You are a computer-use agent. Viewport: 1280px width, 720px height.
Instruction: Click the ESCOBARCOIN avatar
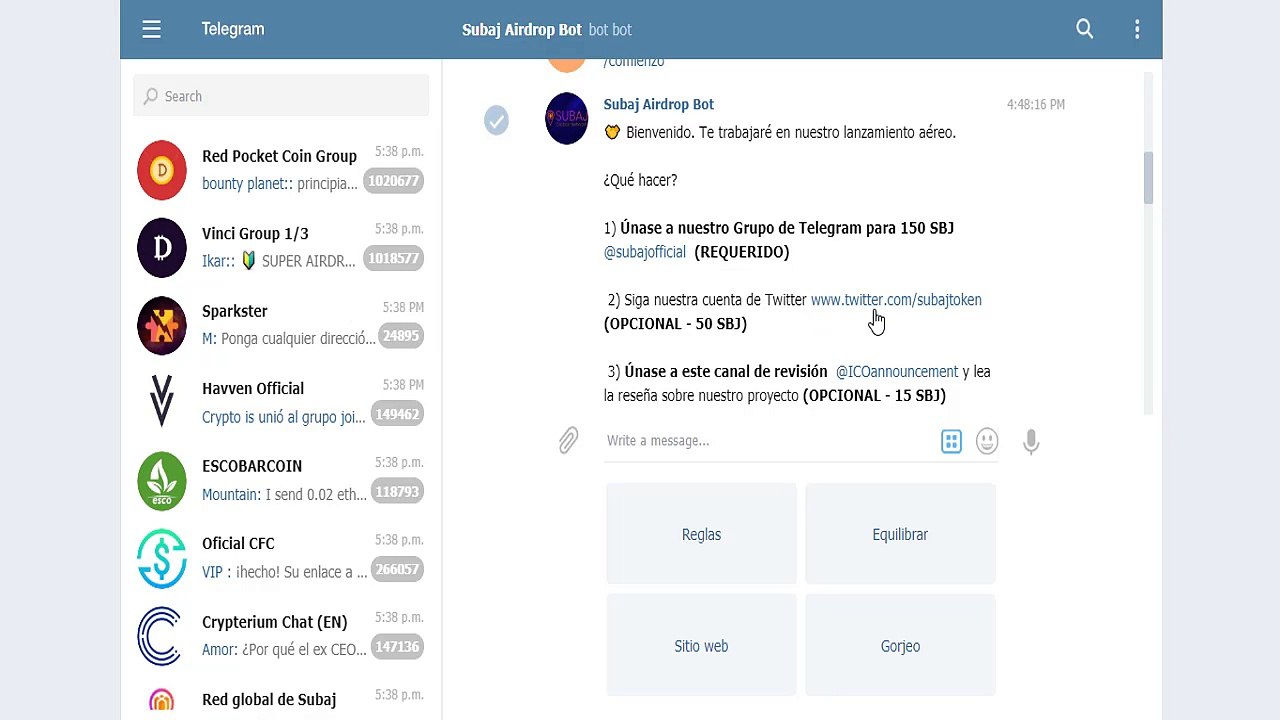[x=162, y=480]
